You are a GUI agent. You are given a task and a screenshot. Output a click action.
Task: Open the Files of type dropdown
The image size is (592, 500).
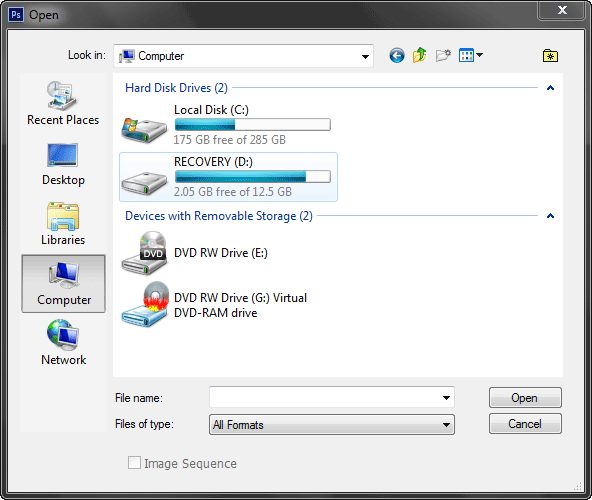[331, 424]
